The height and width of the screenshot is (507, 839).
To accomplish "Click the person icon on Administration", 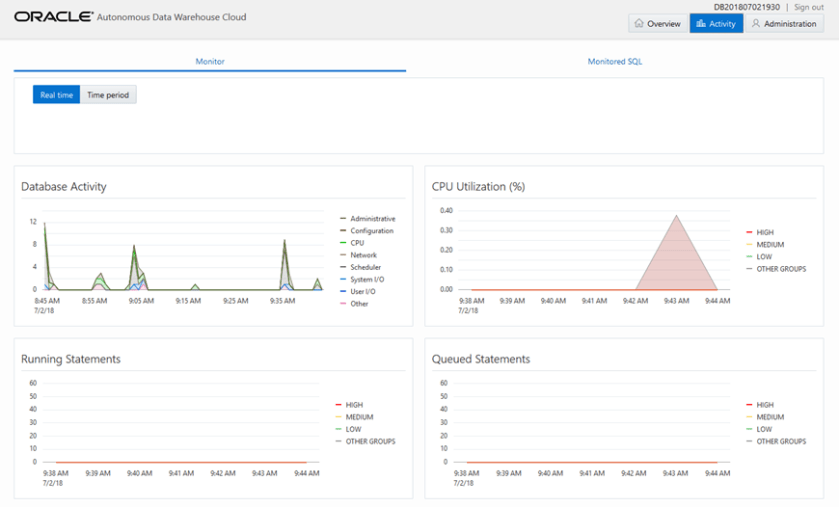I will 756,23.
